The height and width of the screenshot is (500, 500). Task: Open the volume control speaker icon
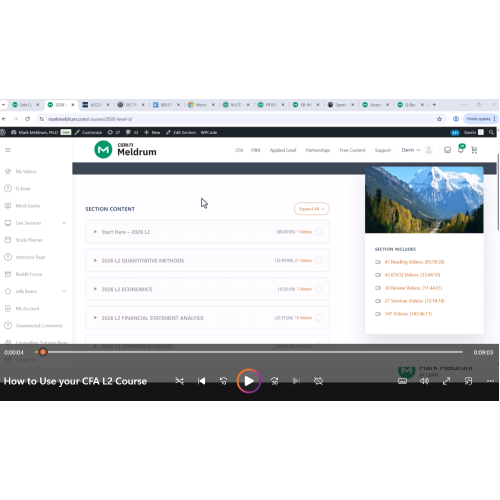[x=424, y=381]
